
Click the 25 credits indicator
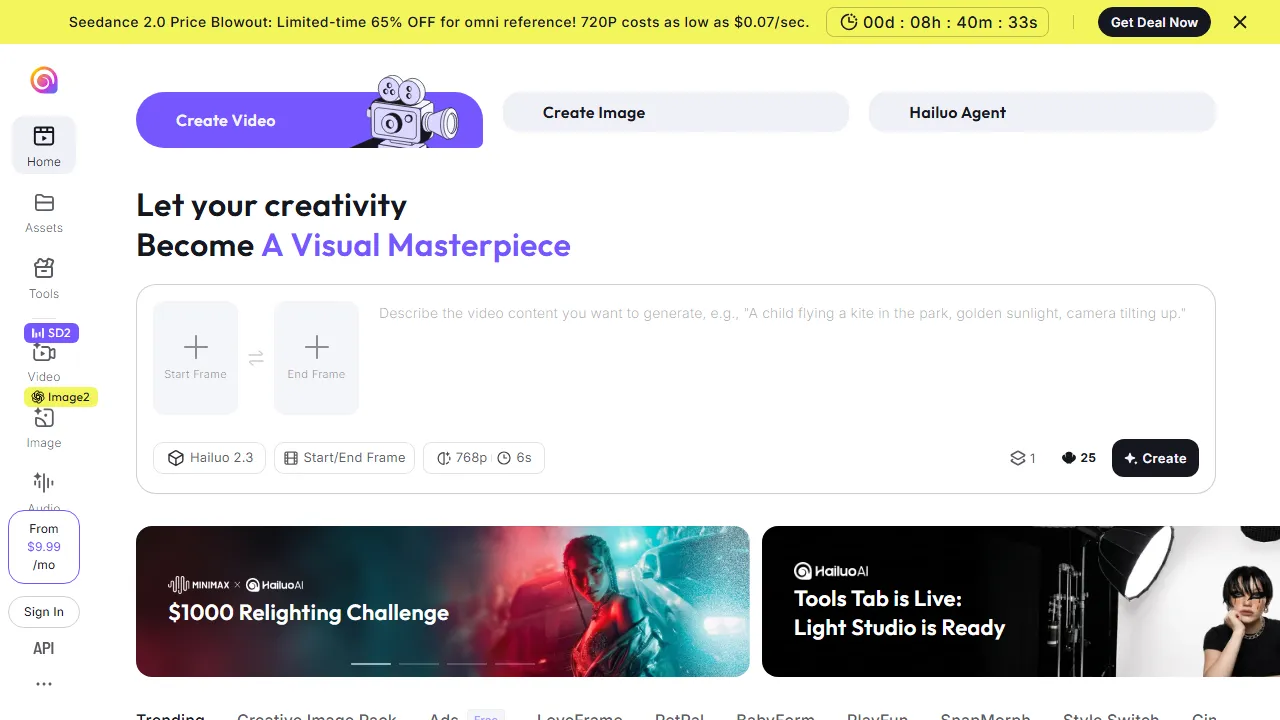click(x=1079, y=458)
